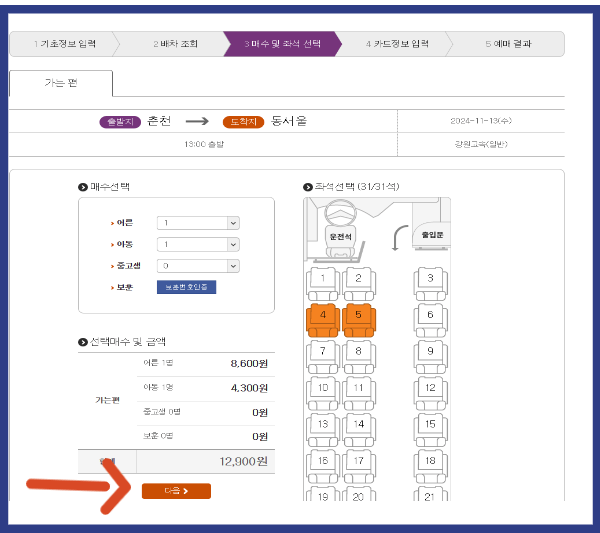The image size is (600, 533).
Task: Go to step 5 예매 결과
Action: 508,44
